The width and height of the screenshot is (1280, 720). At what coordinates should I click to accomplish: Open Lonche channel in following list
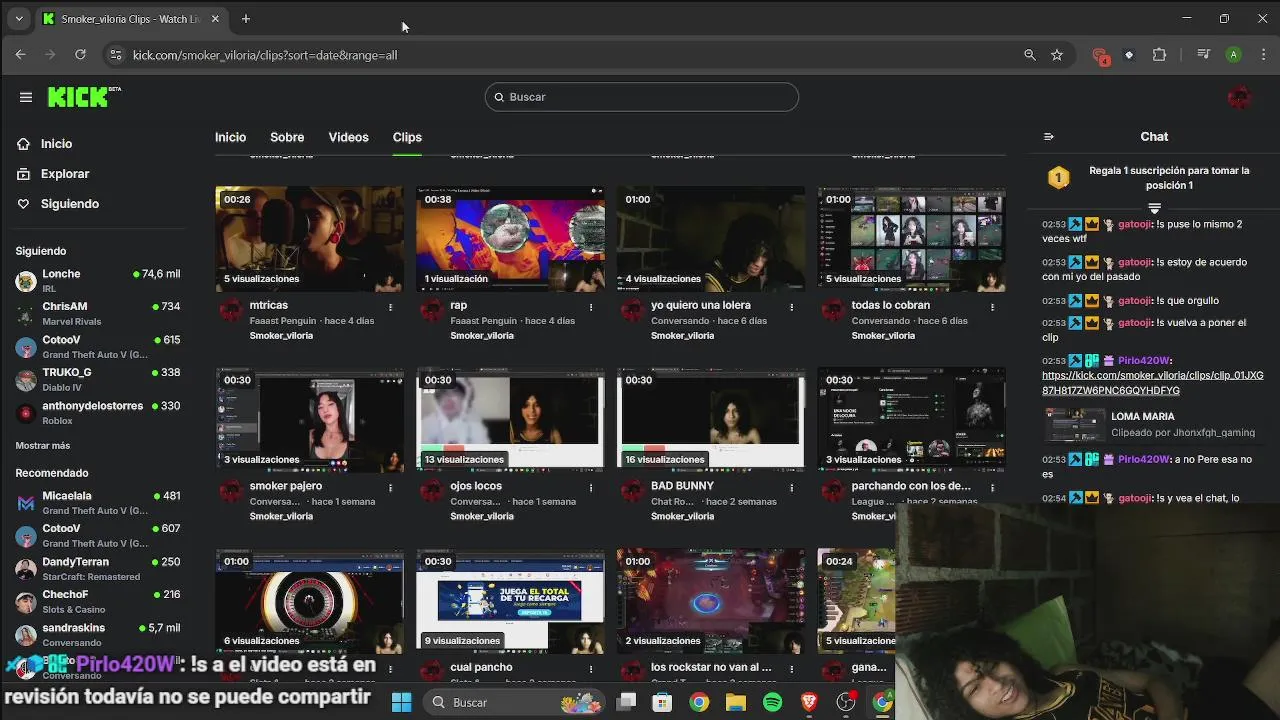[x=97, y=281]
